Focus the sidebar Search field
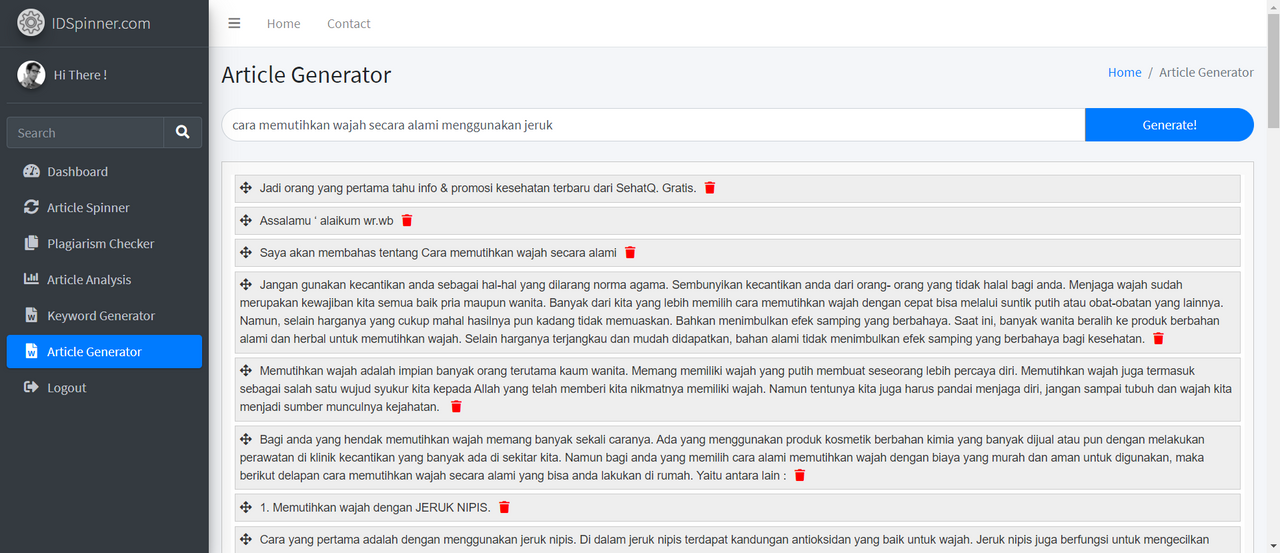The image size is (1280, 553). [x=85, y=132]
